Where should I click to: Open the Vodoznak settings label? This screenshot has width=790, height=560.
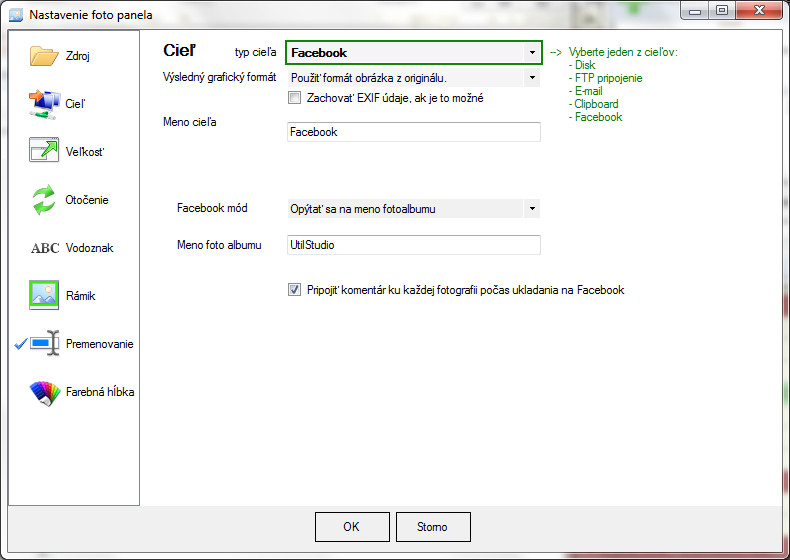coord(90,248)
